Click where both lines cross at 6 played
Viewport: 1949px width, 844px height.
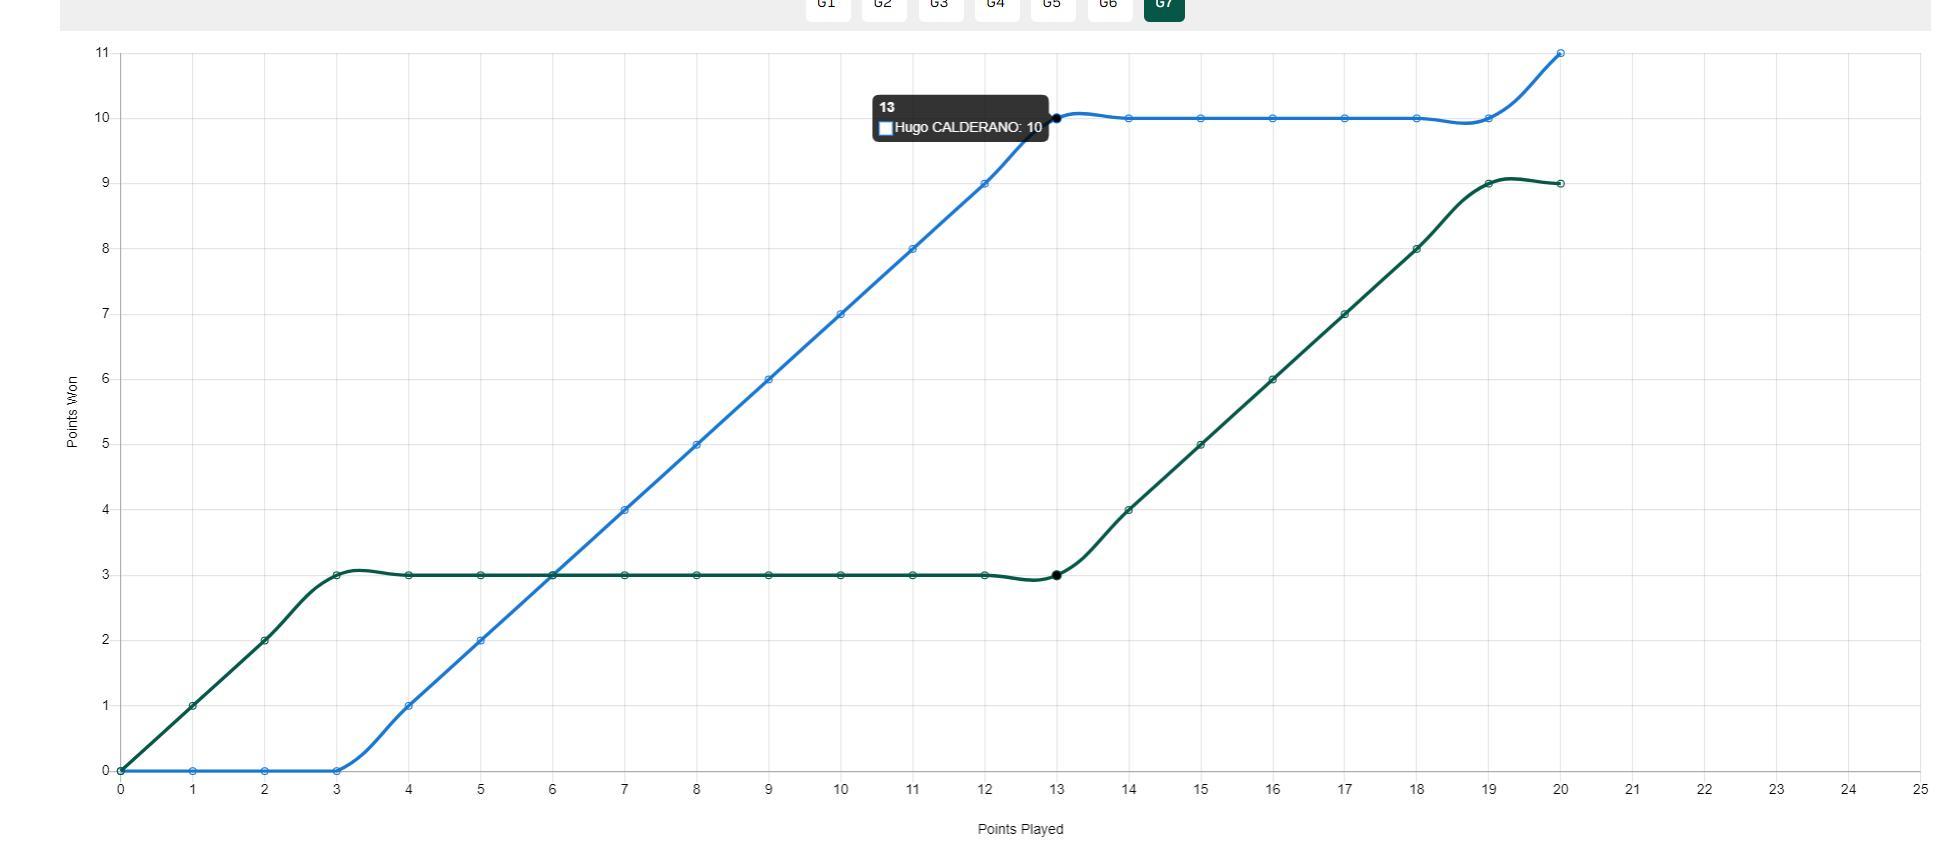[553, 575]
